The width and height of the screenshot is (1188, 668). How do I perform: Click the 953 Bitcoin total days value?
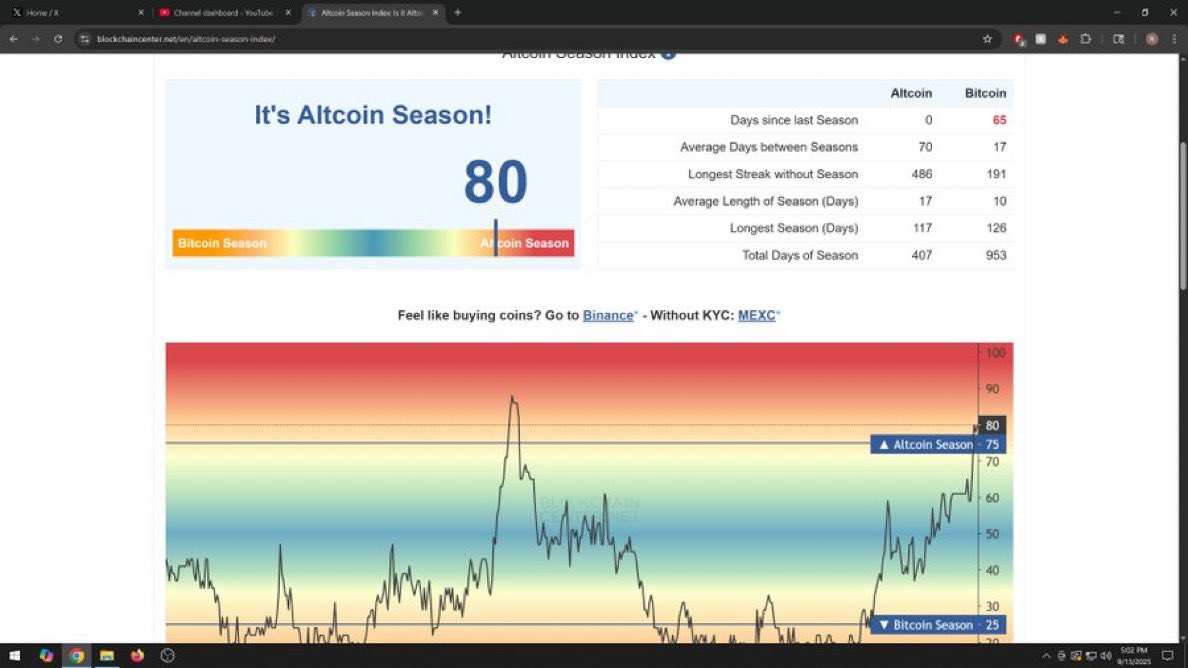[996, 255]
